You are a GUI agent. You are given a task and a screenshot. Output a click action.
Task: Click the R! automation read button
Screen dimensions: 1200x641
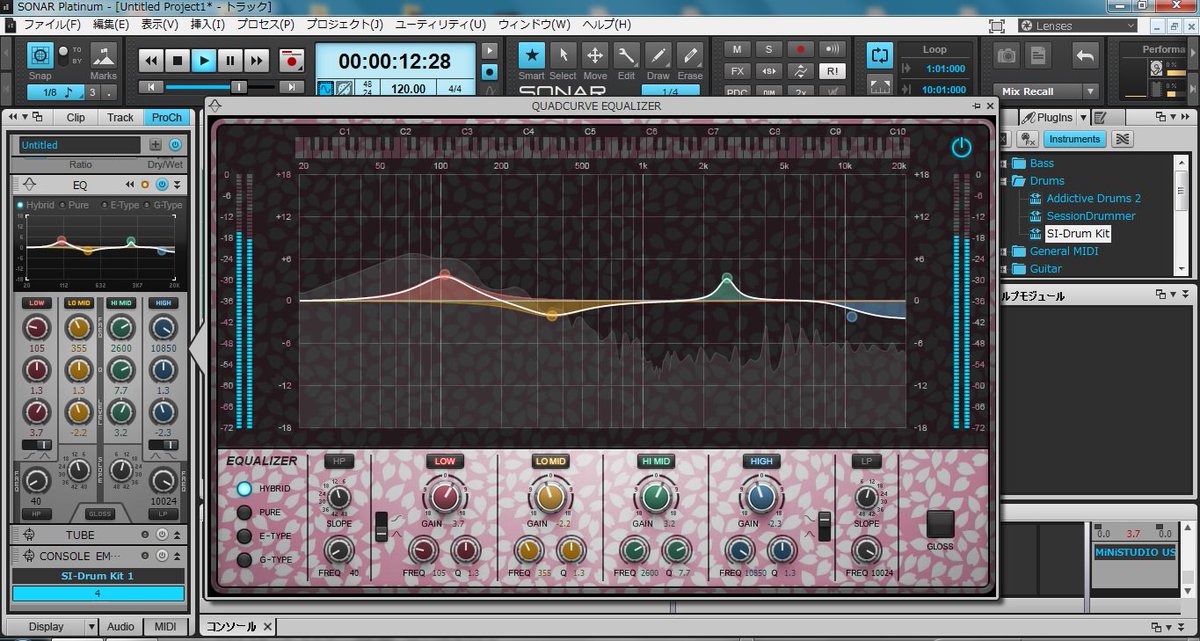click(x=832, y=71)
